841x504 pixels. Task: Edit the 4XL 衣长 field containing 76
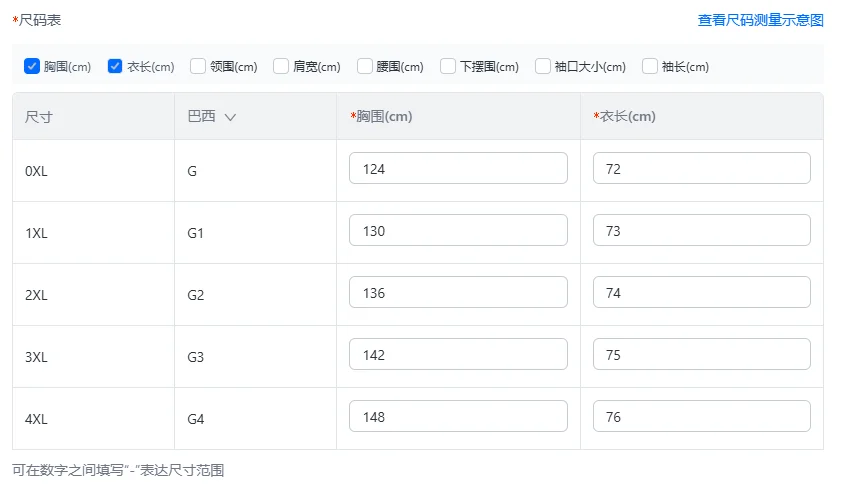[701, 417]
